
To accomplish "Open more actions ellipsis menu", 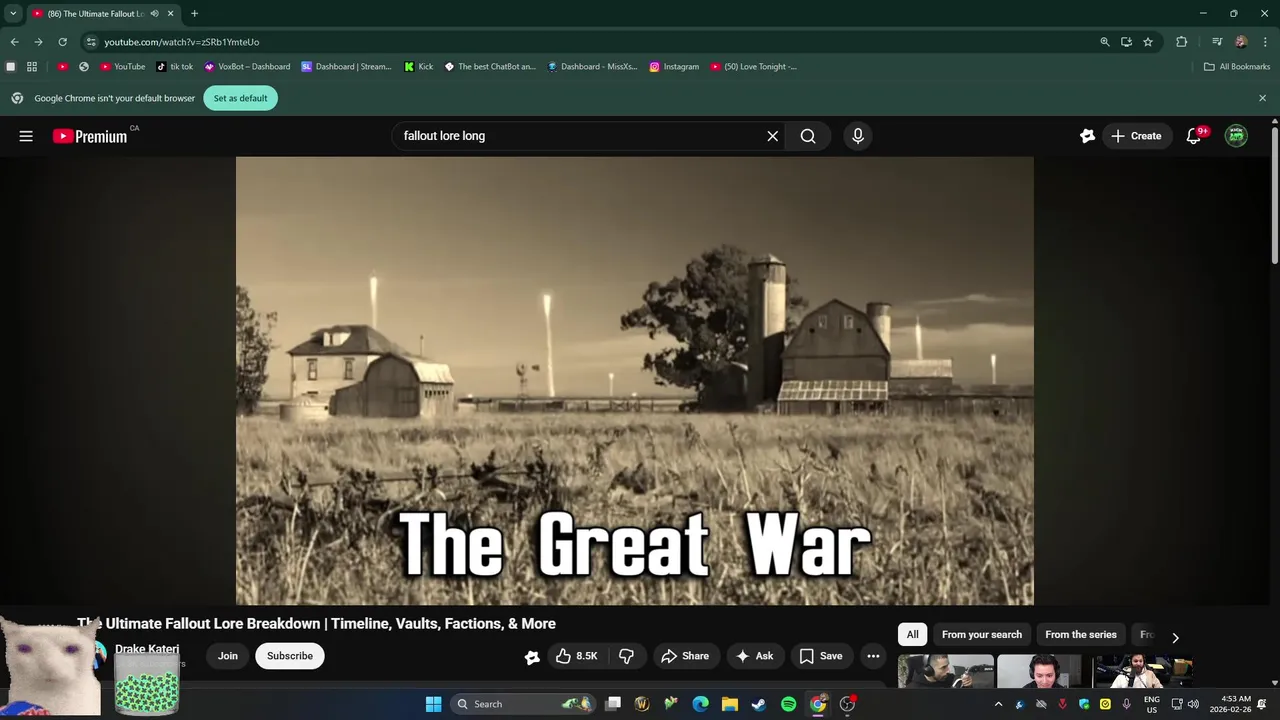I will (x=873, y=656).
